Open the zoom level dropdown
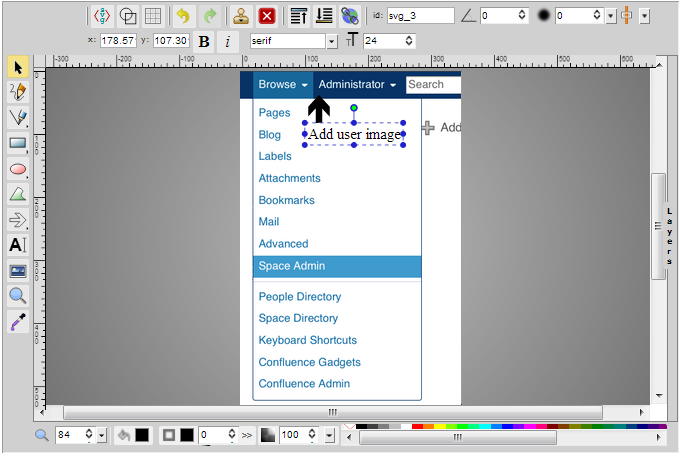Viewport: 683px width, 457px height. 102,435
